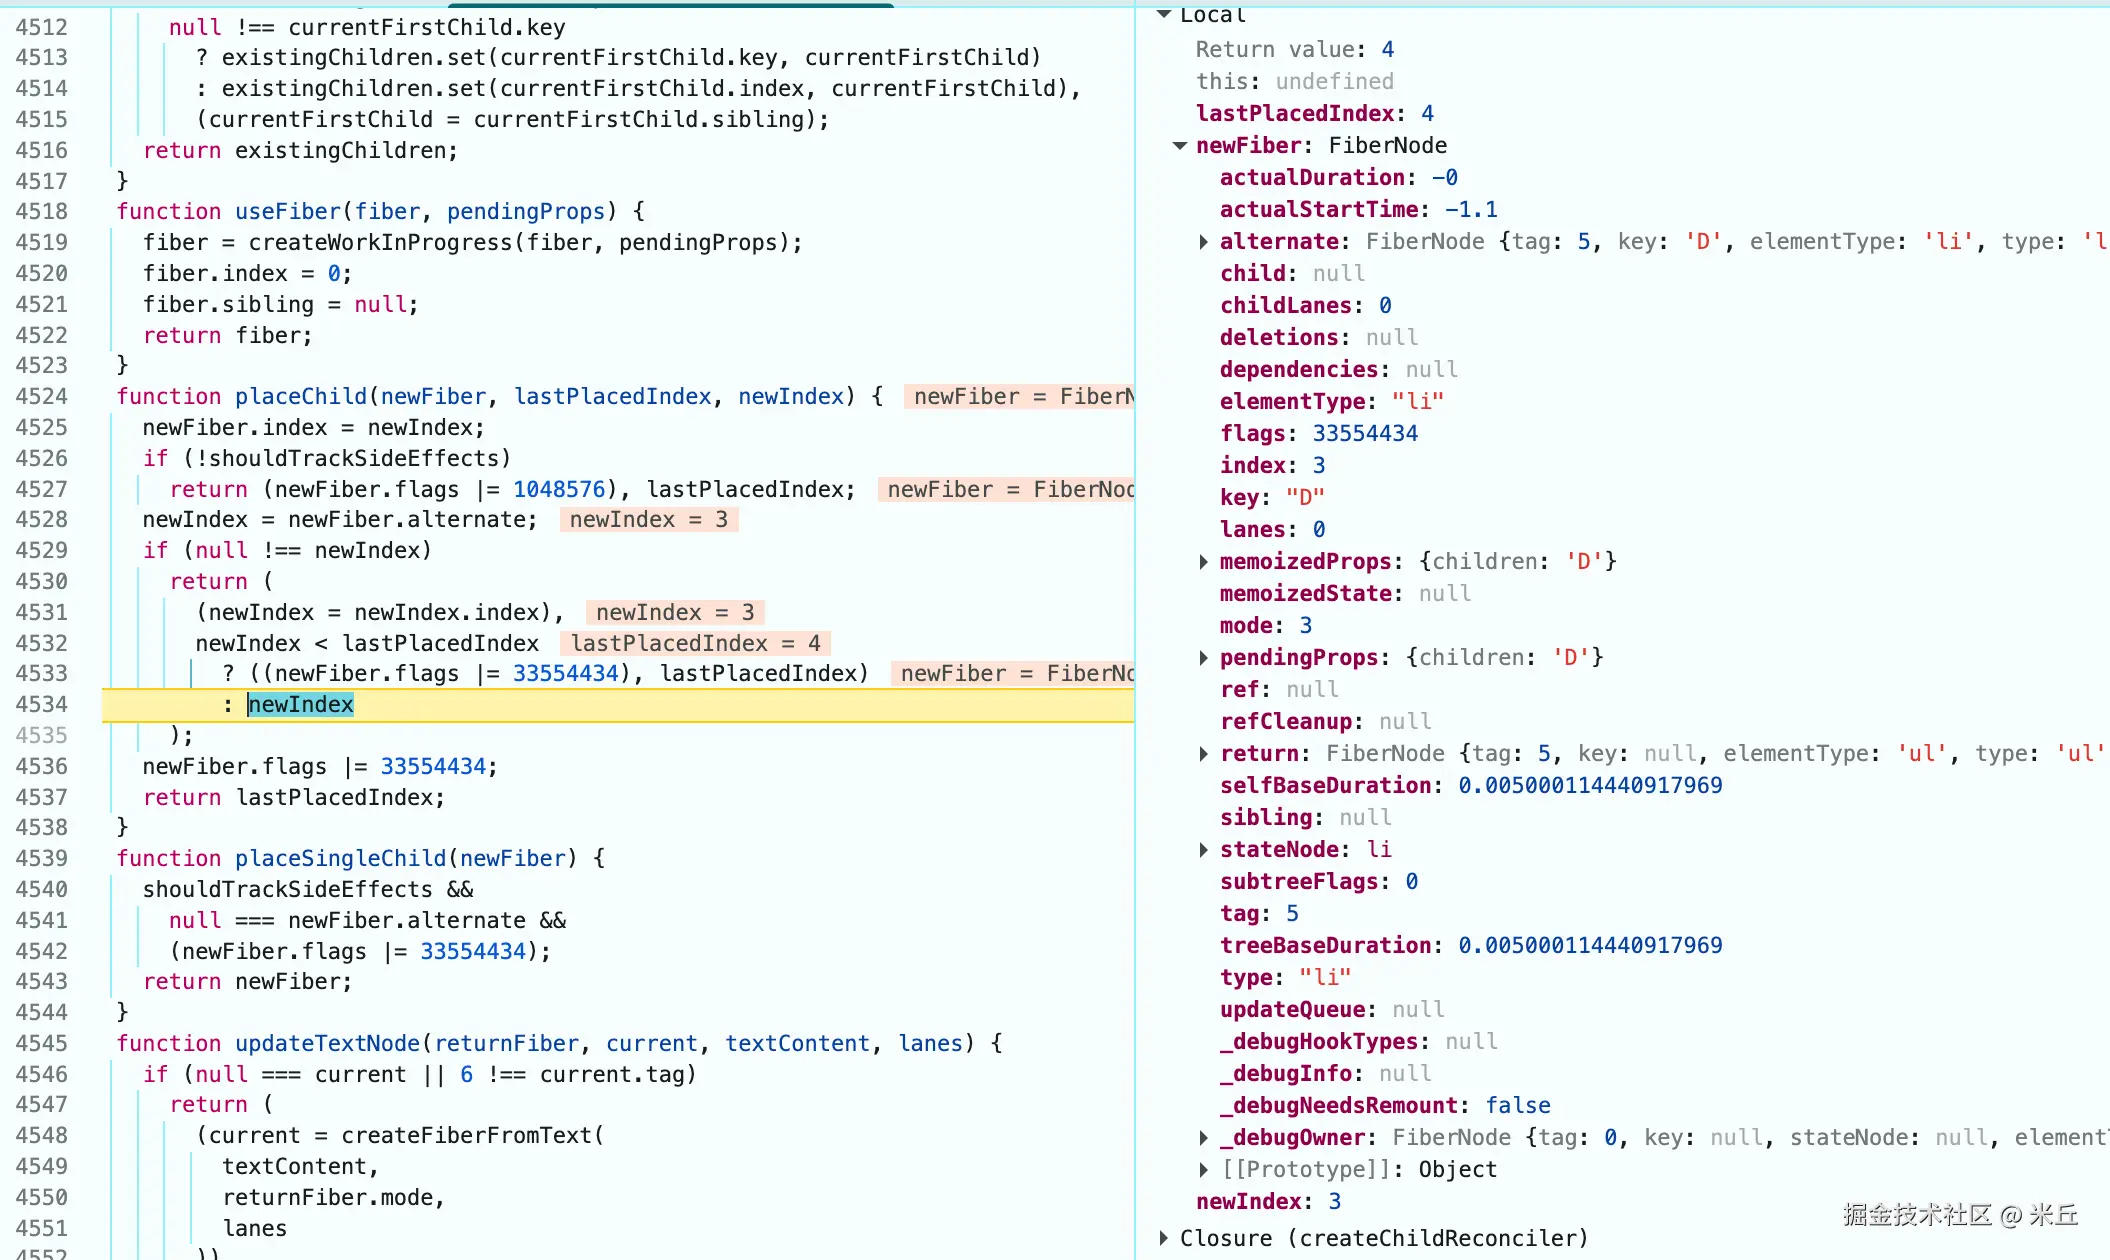Click the 'this: undefined' scope entry
2110x1260 pixels.
1295,82
